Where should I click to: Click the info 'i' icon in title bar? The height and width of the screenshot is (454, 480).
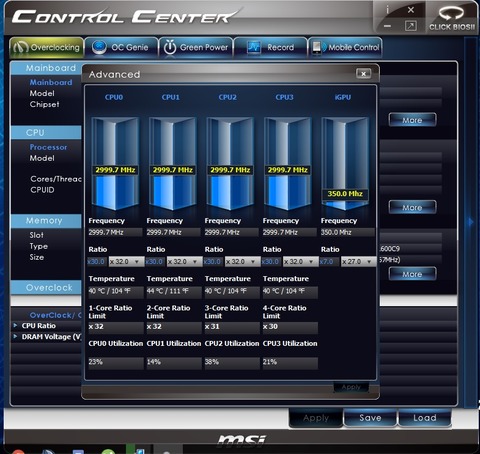[387, 10]
